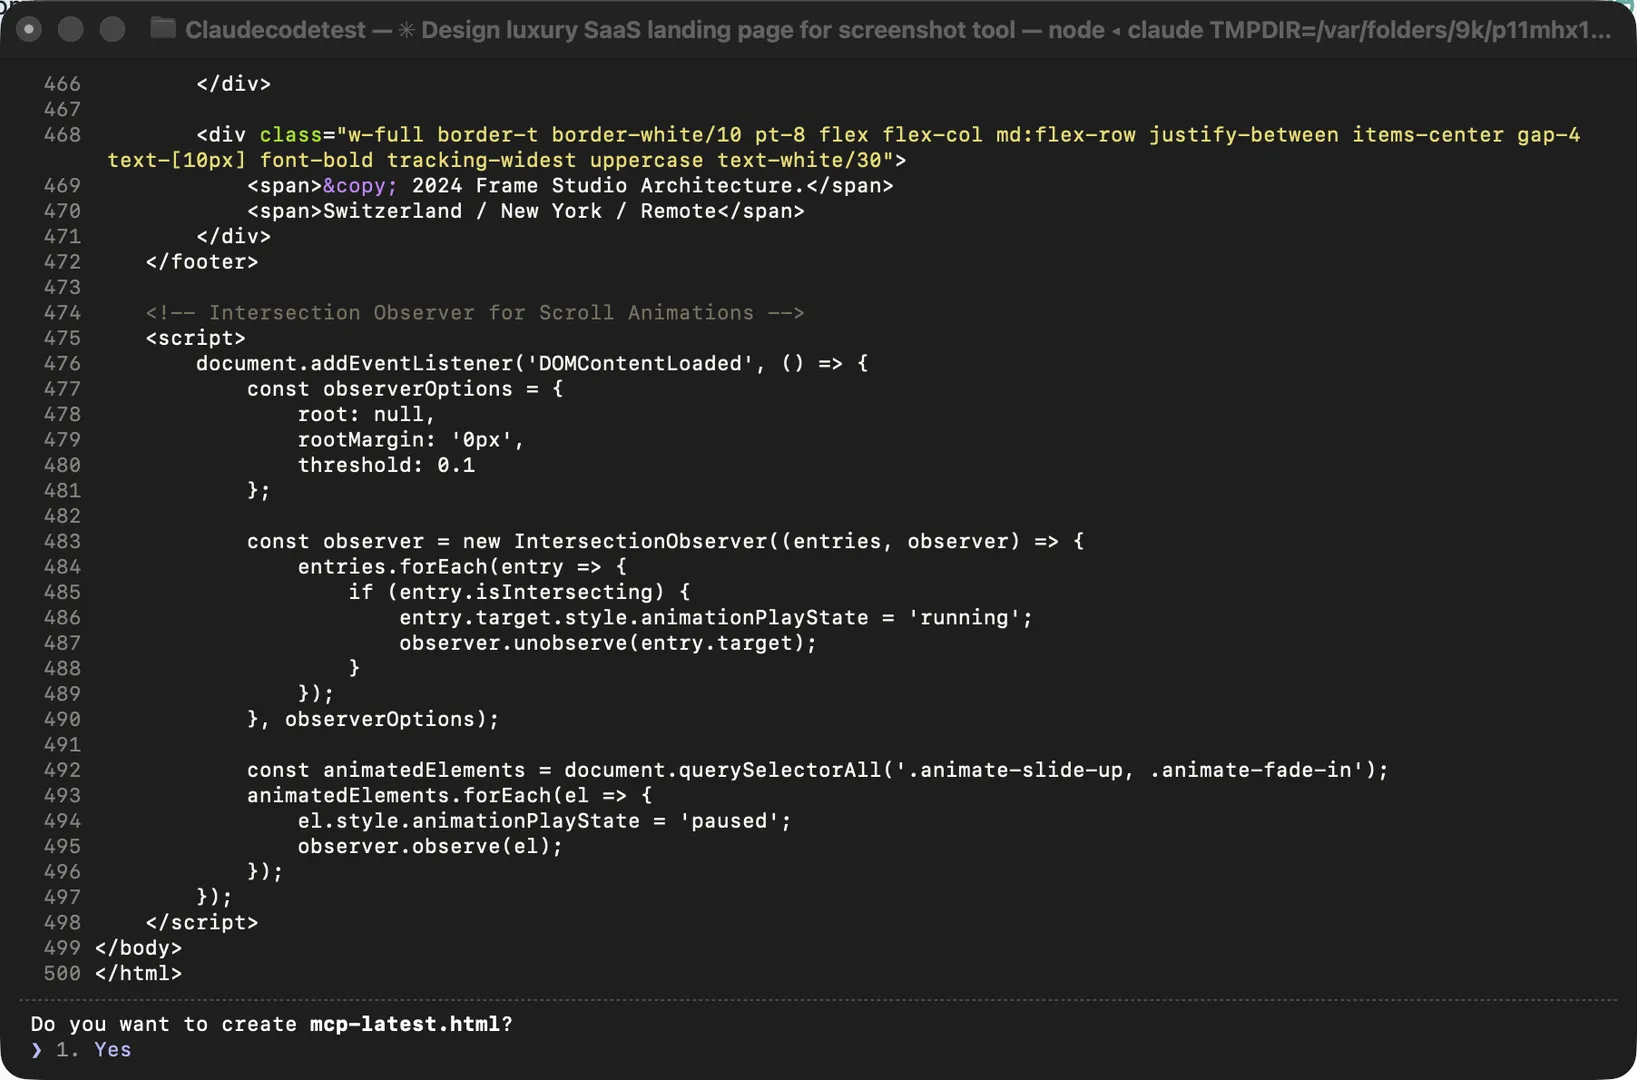1637x1080 pixels.
Task: Click the folder icon in the title bar
Action: [x=163, y=29]
